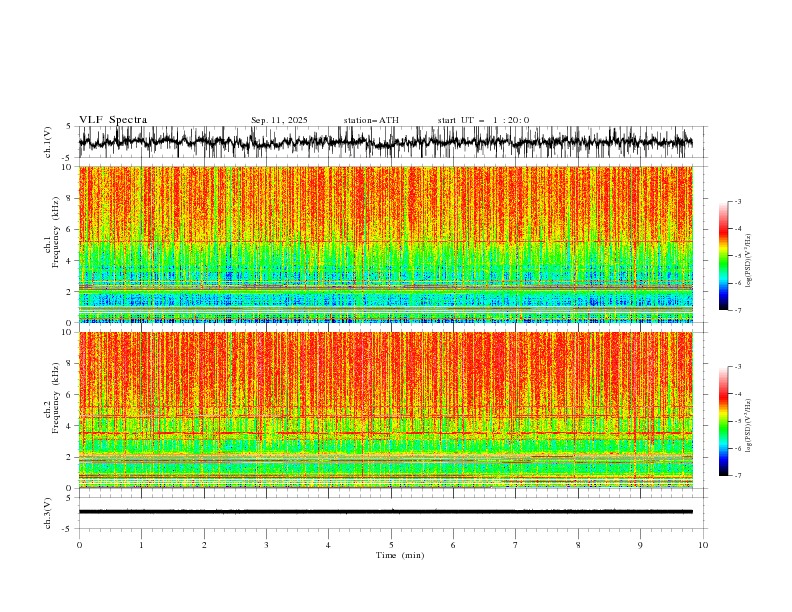
Task: Click the "-5" tick of the ch.3 axis
Action: tap(67, 529)
